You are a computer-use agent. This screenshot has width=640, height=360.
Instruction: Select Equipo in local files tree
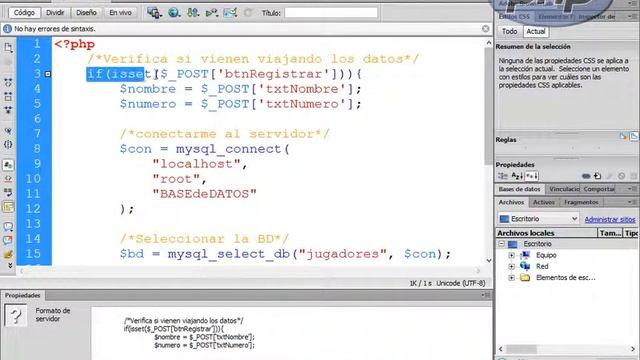[x=546, y=255]
